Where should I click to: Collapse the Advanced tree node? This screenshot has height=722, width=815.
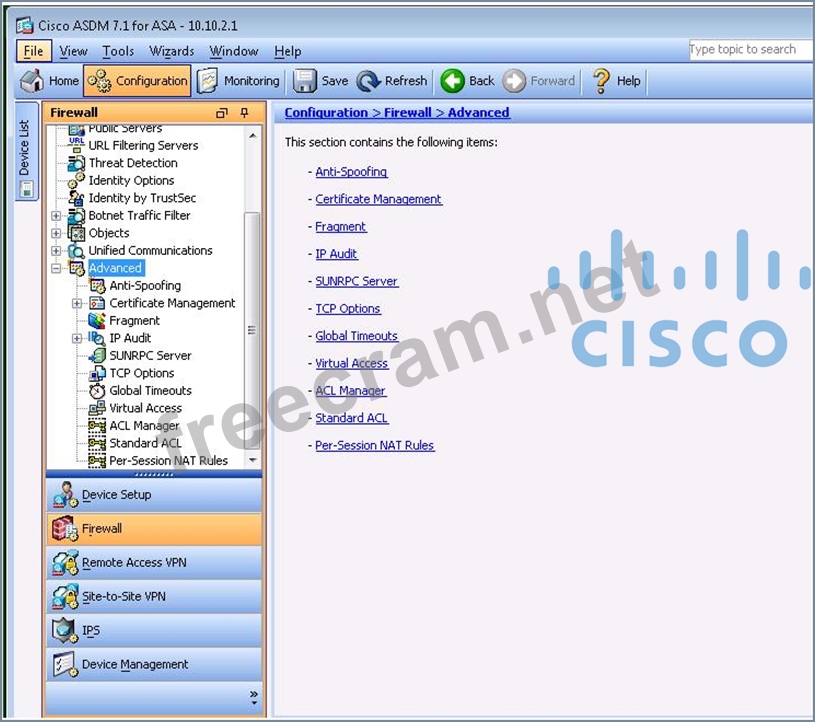pyautogui.click(x=57, y=268)
